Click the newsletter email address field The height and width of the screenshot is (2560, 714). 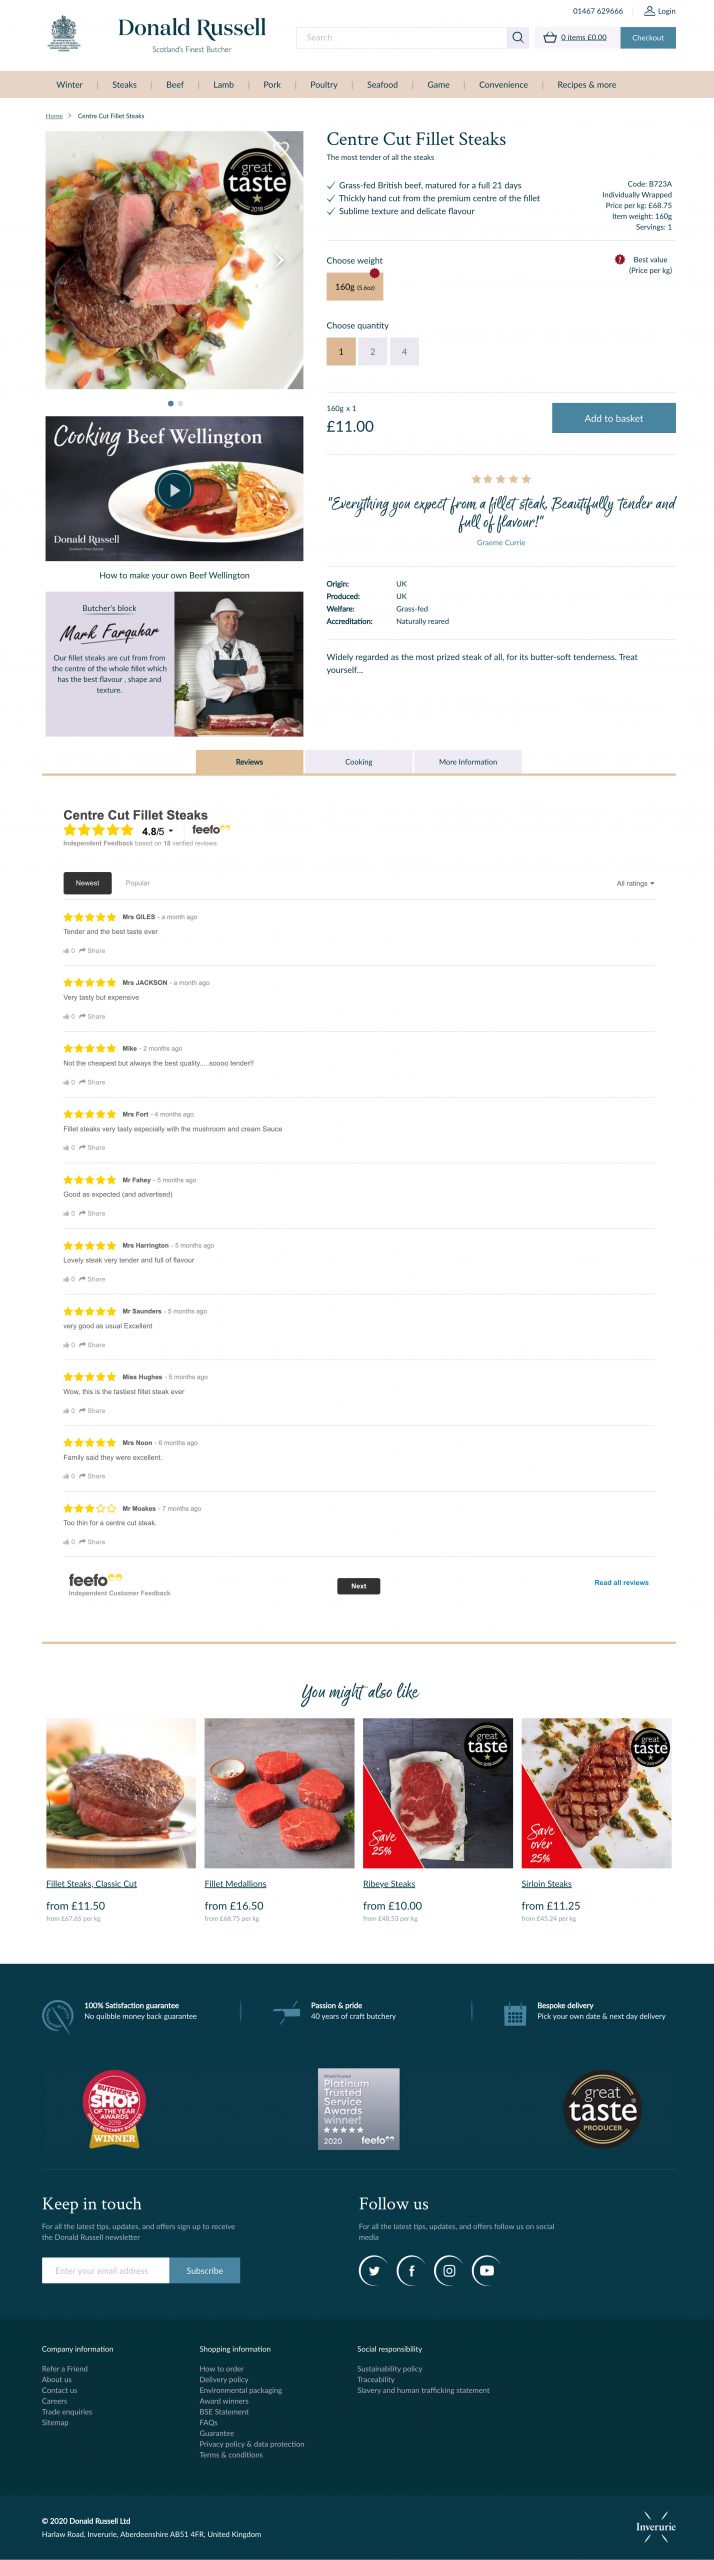pos(106,2271)
